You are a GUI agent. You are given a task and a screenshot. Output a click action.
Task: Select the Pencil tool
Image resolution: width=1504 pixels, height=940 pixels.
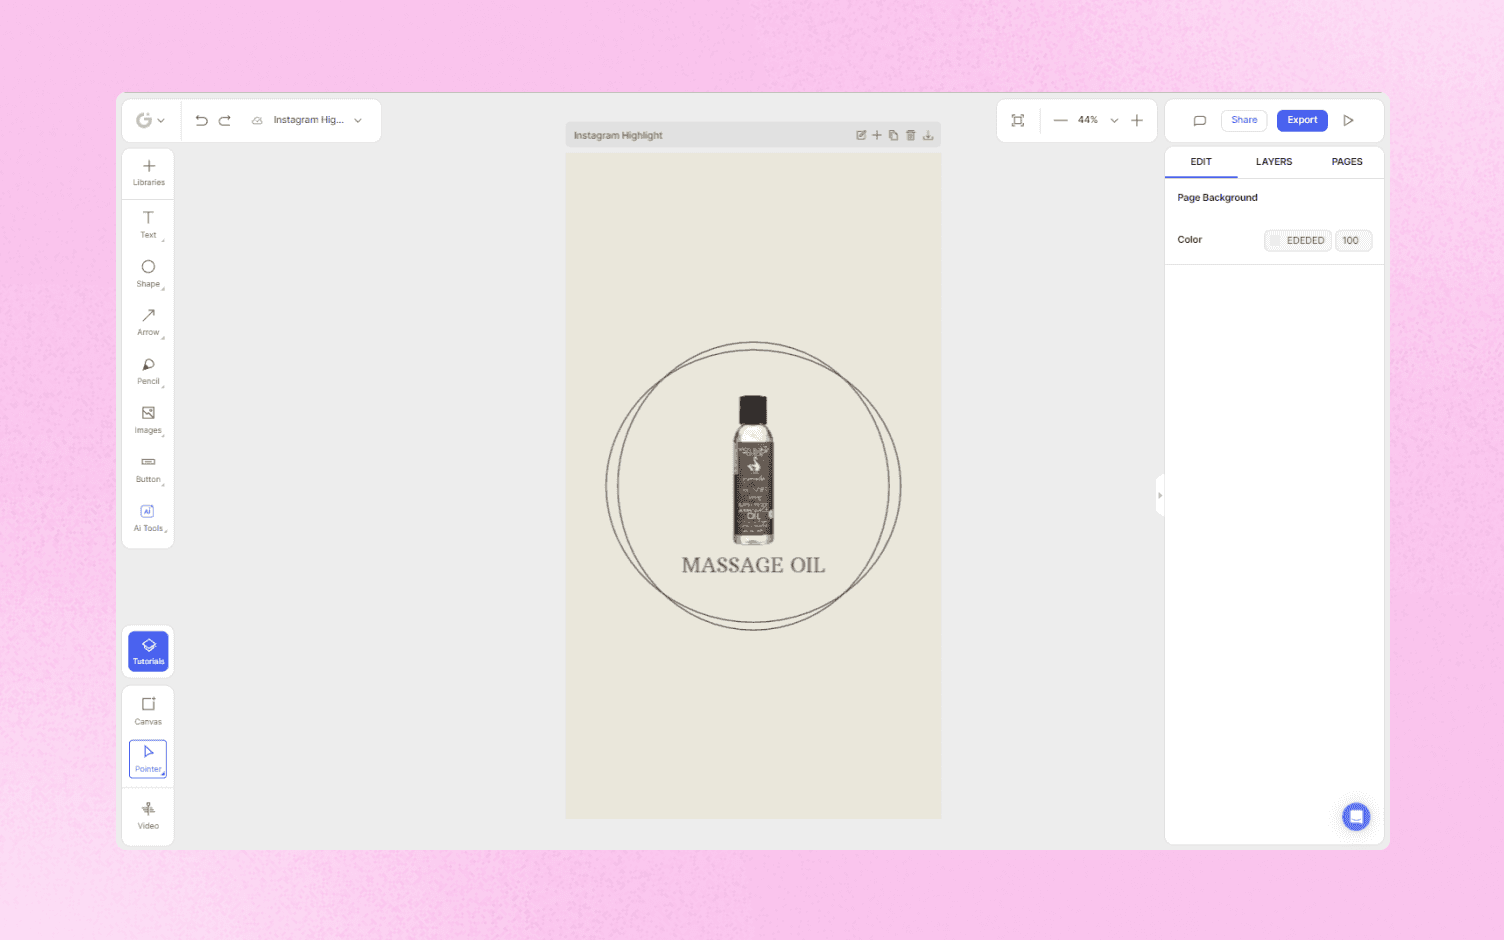point(148,371)
